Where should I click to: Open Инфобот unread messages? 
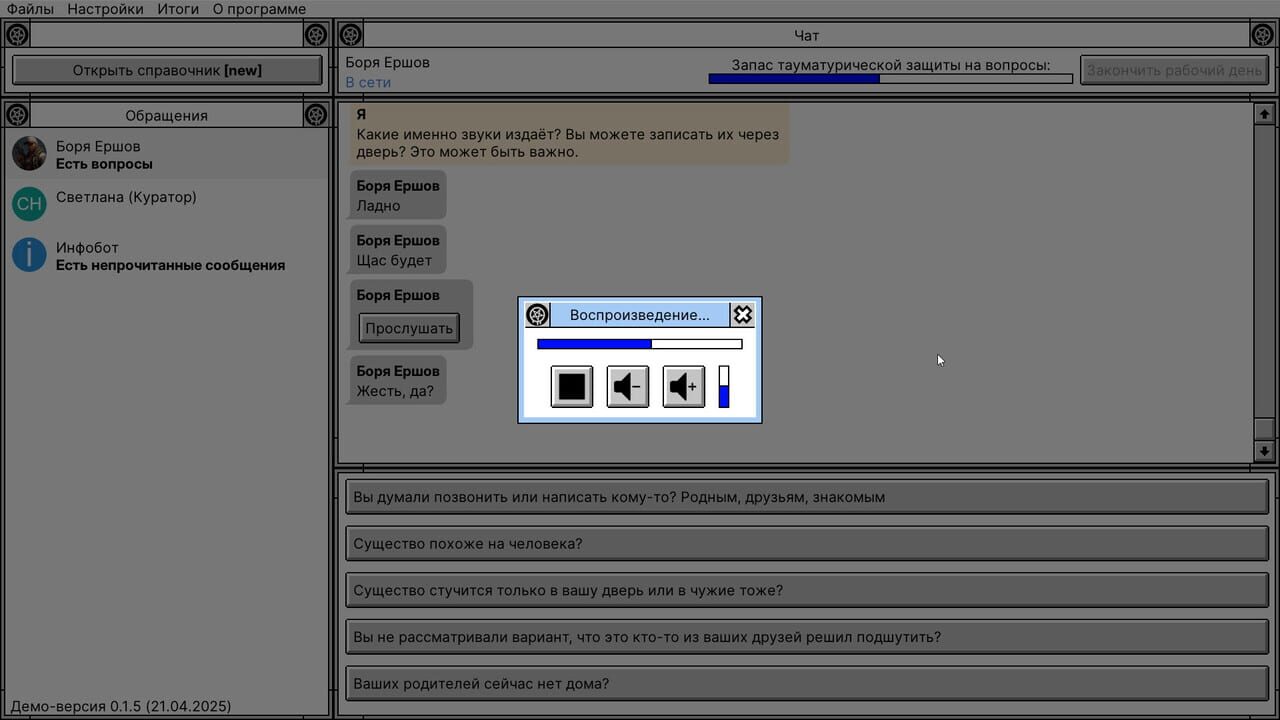pyautogui.click(x=170, y=256)
